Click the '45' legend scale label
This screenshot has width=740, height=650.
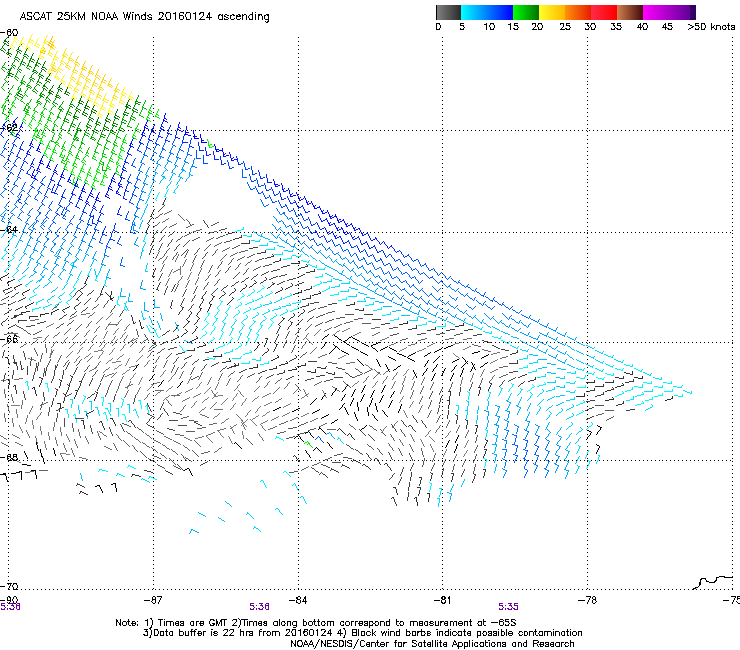(x=667, y=27)
